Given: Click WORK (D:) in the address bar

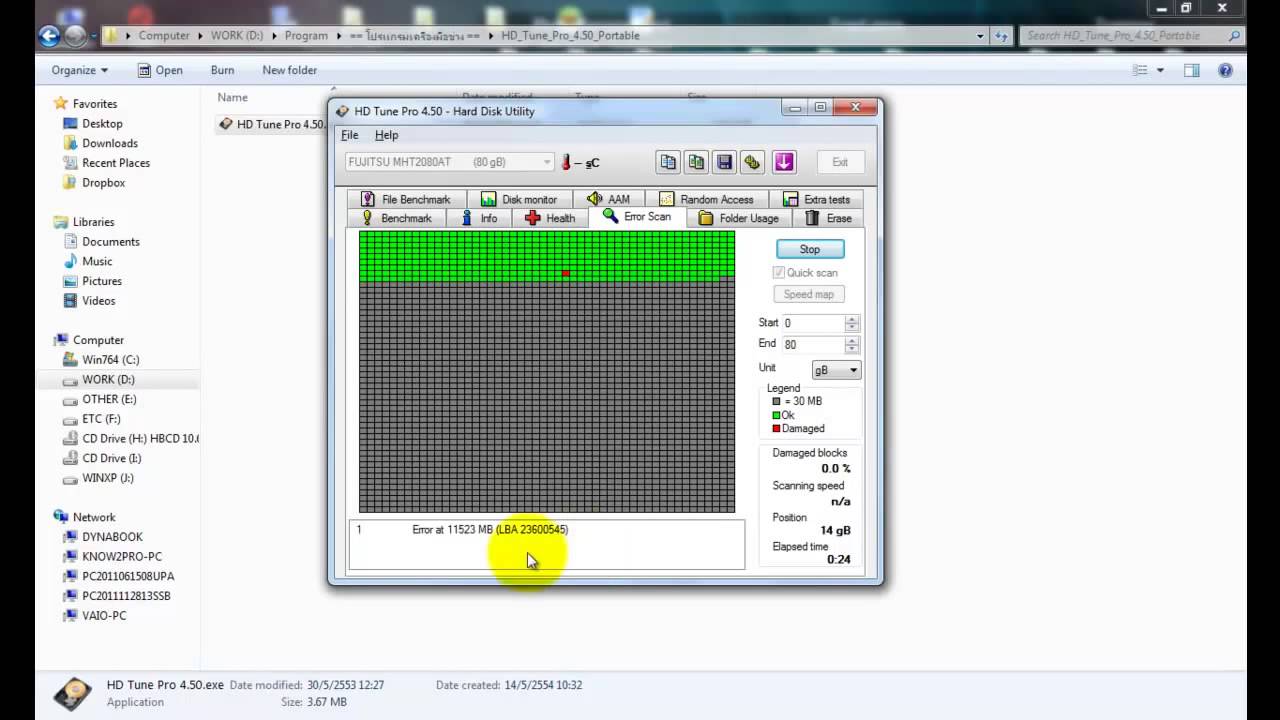Looking at the screenshot, I should (x=236, y=35).
